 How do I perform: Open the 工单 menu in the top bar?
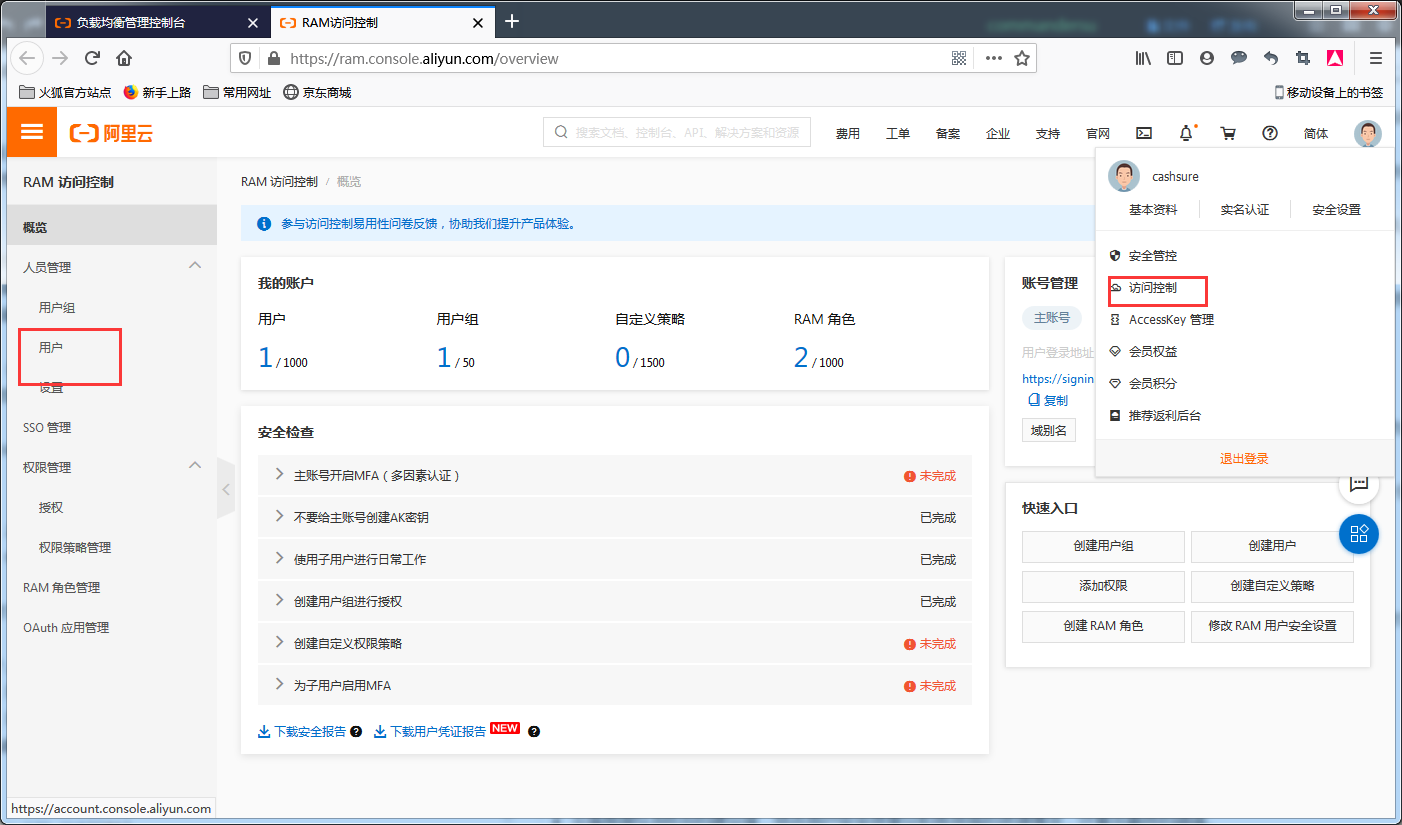pos(897,132)
